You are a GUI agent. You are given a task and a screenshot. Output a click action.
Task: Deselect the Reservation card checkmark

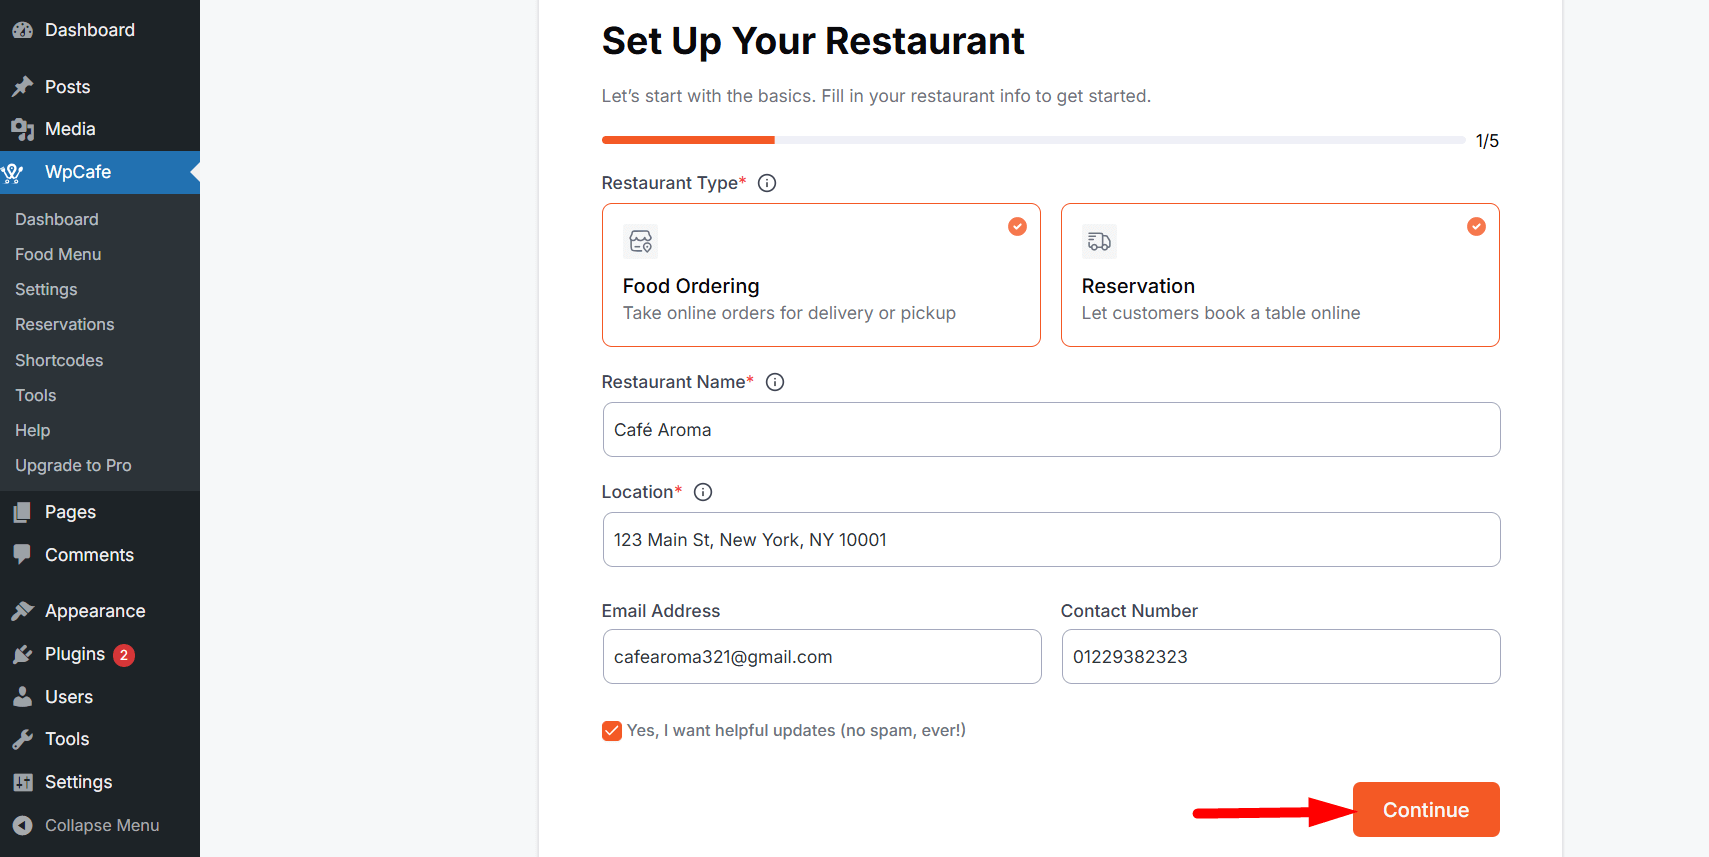click(1476, 227)
